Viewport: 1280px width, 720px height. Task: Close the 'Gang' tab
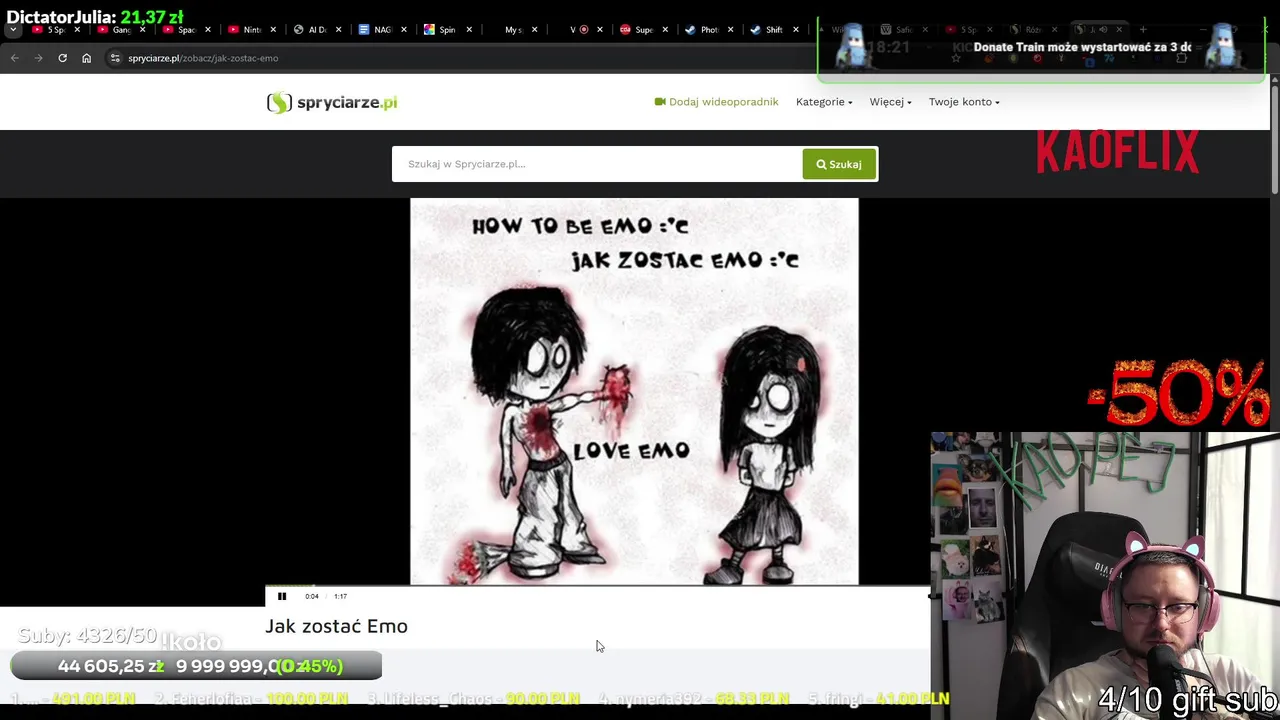[142, 30]
